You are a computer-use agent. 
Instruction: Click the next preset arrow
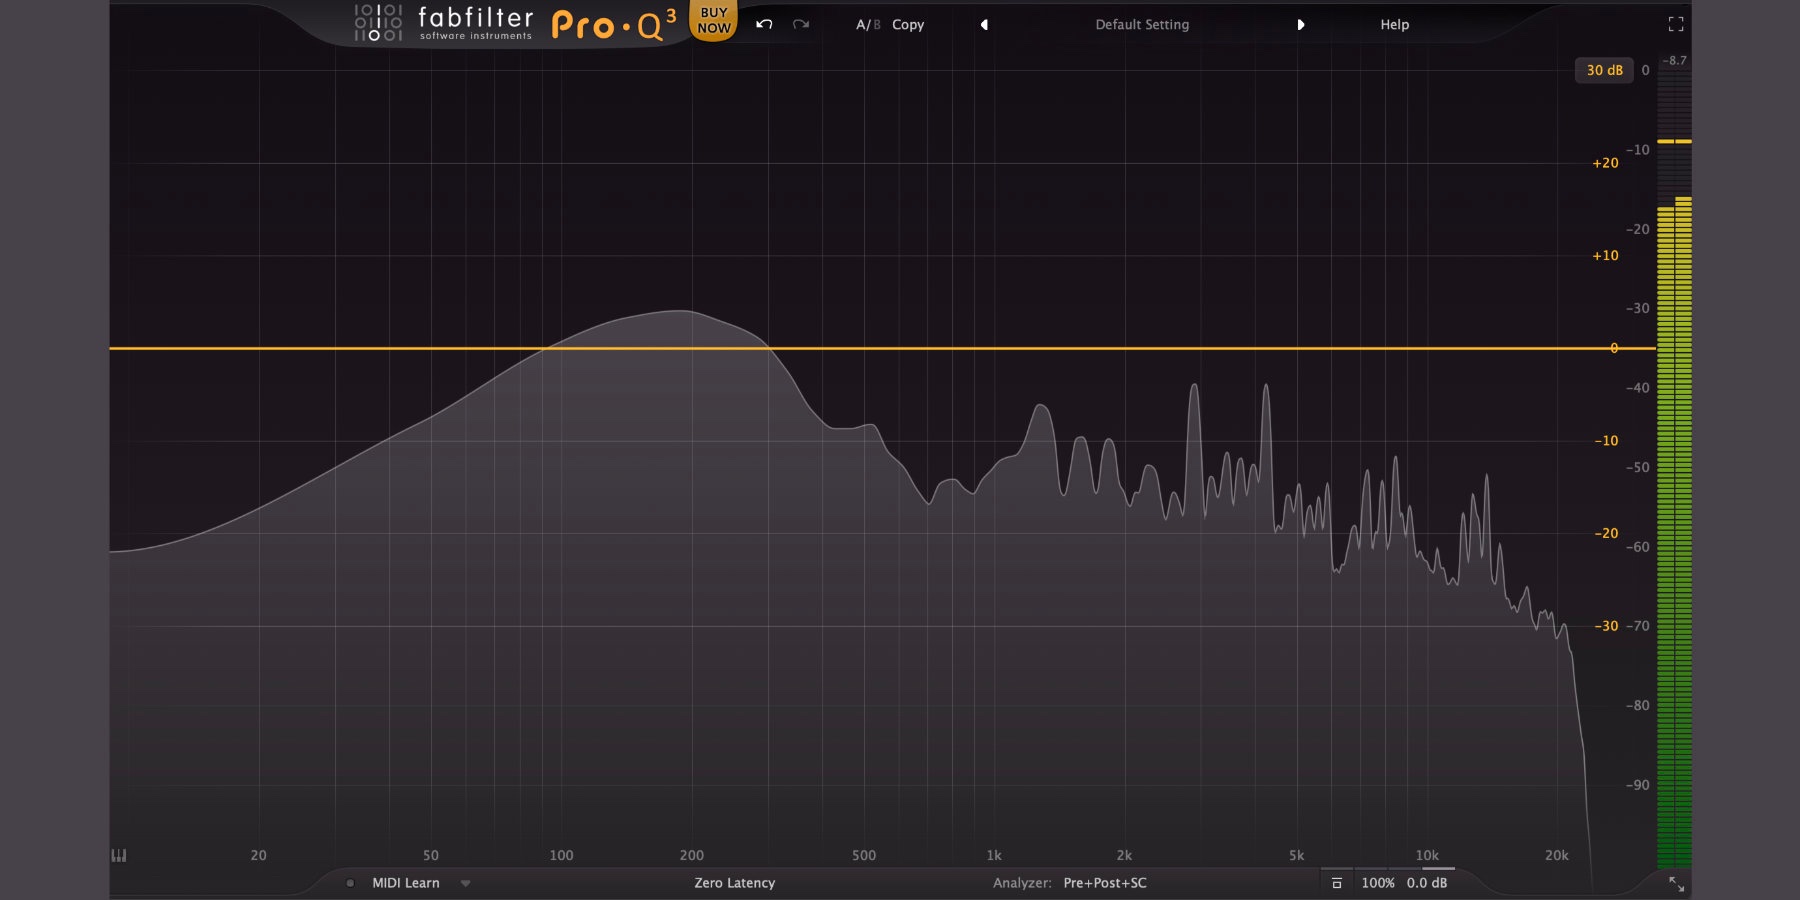[1300, 24]
